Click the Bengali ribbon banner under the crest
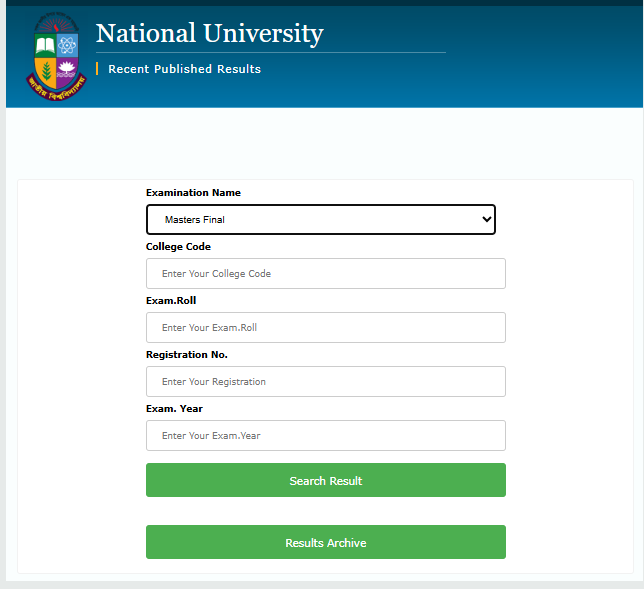 click(x=55, y=91)
